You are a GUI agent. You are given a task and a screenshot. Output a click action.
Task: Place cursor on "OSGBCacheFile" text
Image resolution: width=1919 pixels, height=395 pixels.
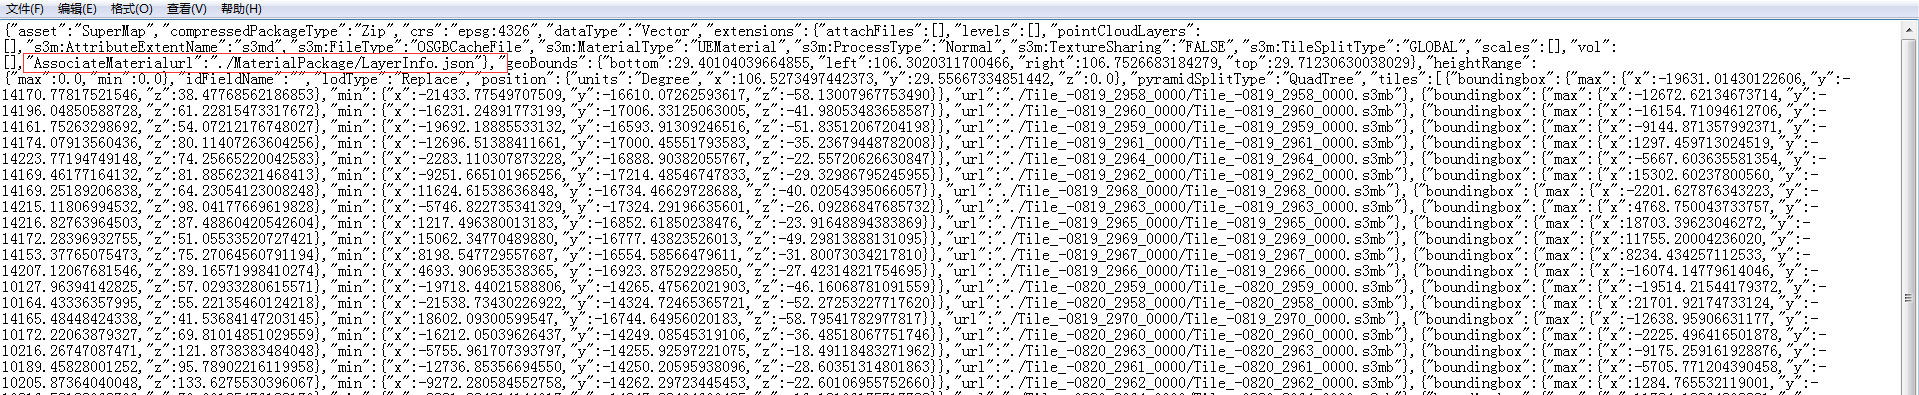point(468,47)
